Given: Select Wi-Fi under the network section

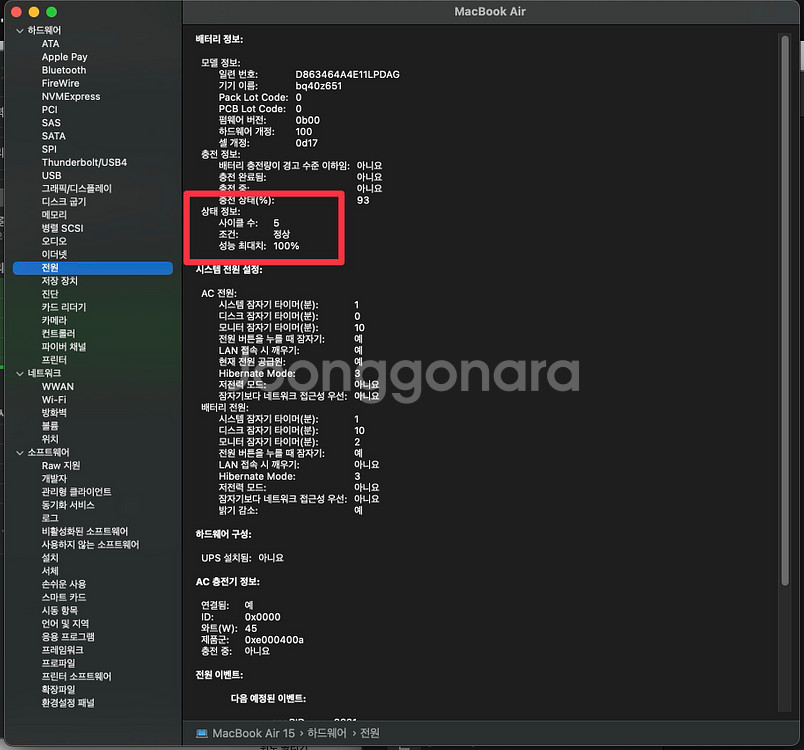Looking at the screenshot, I should pyautogui.click(x=54, y=399).
